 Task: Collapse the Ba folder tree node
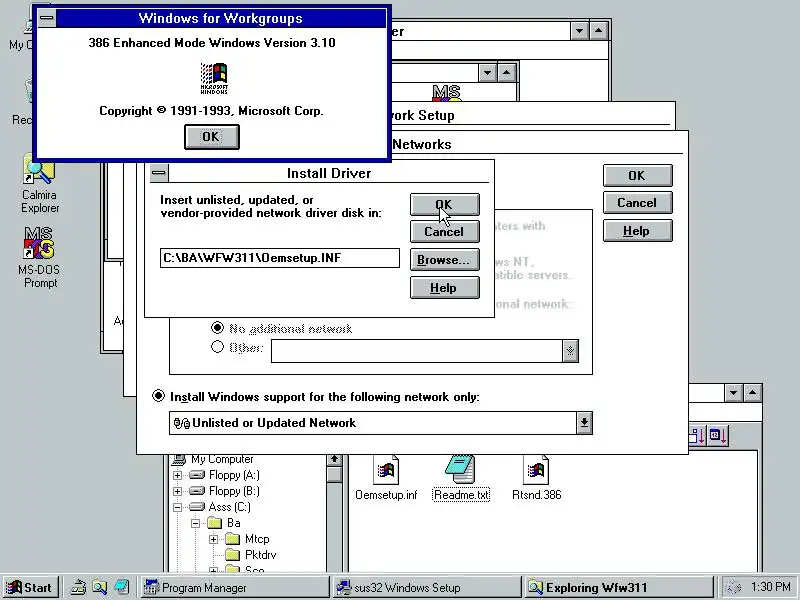[195, 523]
